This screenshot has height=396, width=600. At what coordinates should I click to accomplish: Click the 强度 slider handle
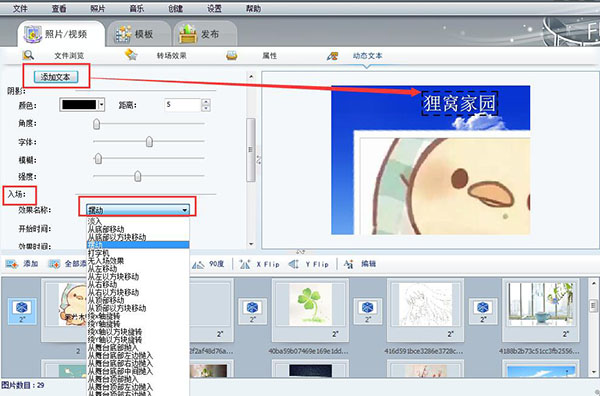[137, 176]
